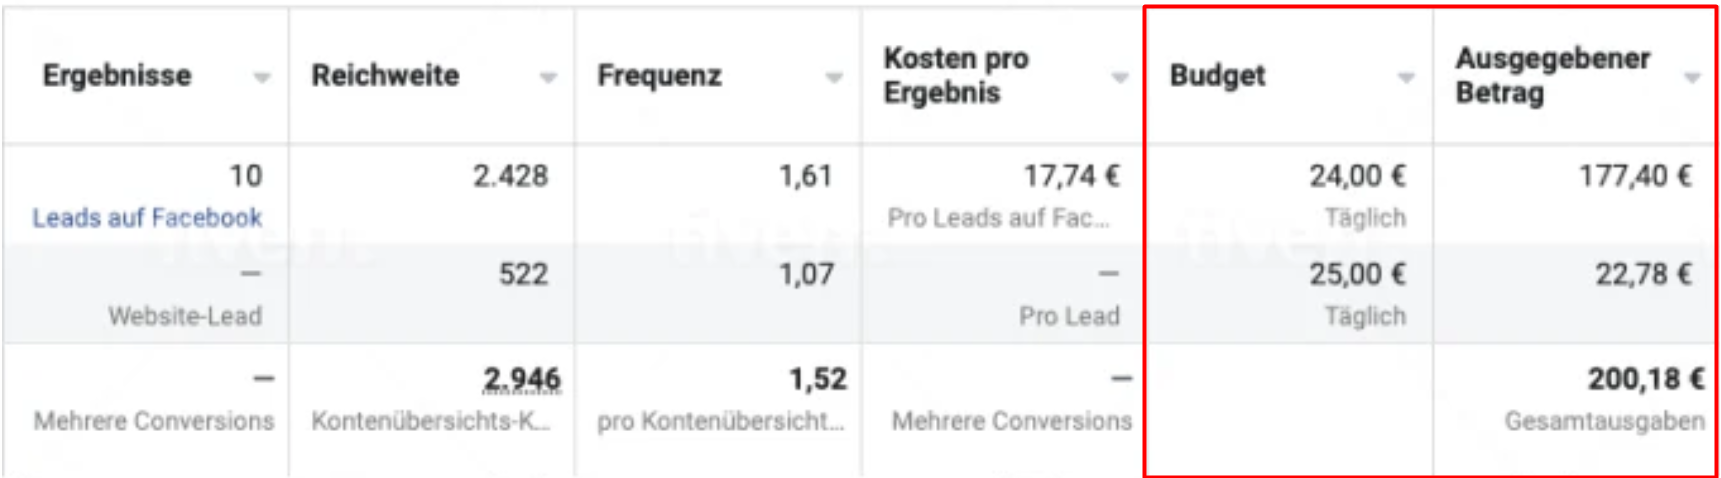Select the 25,00 € daily budget cell
Viewport: 1721px width, 478px height.
(1357, 275)
